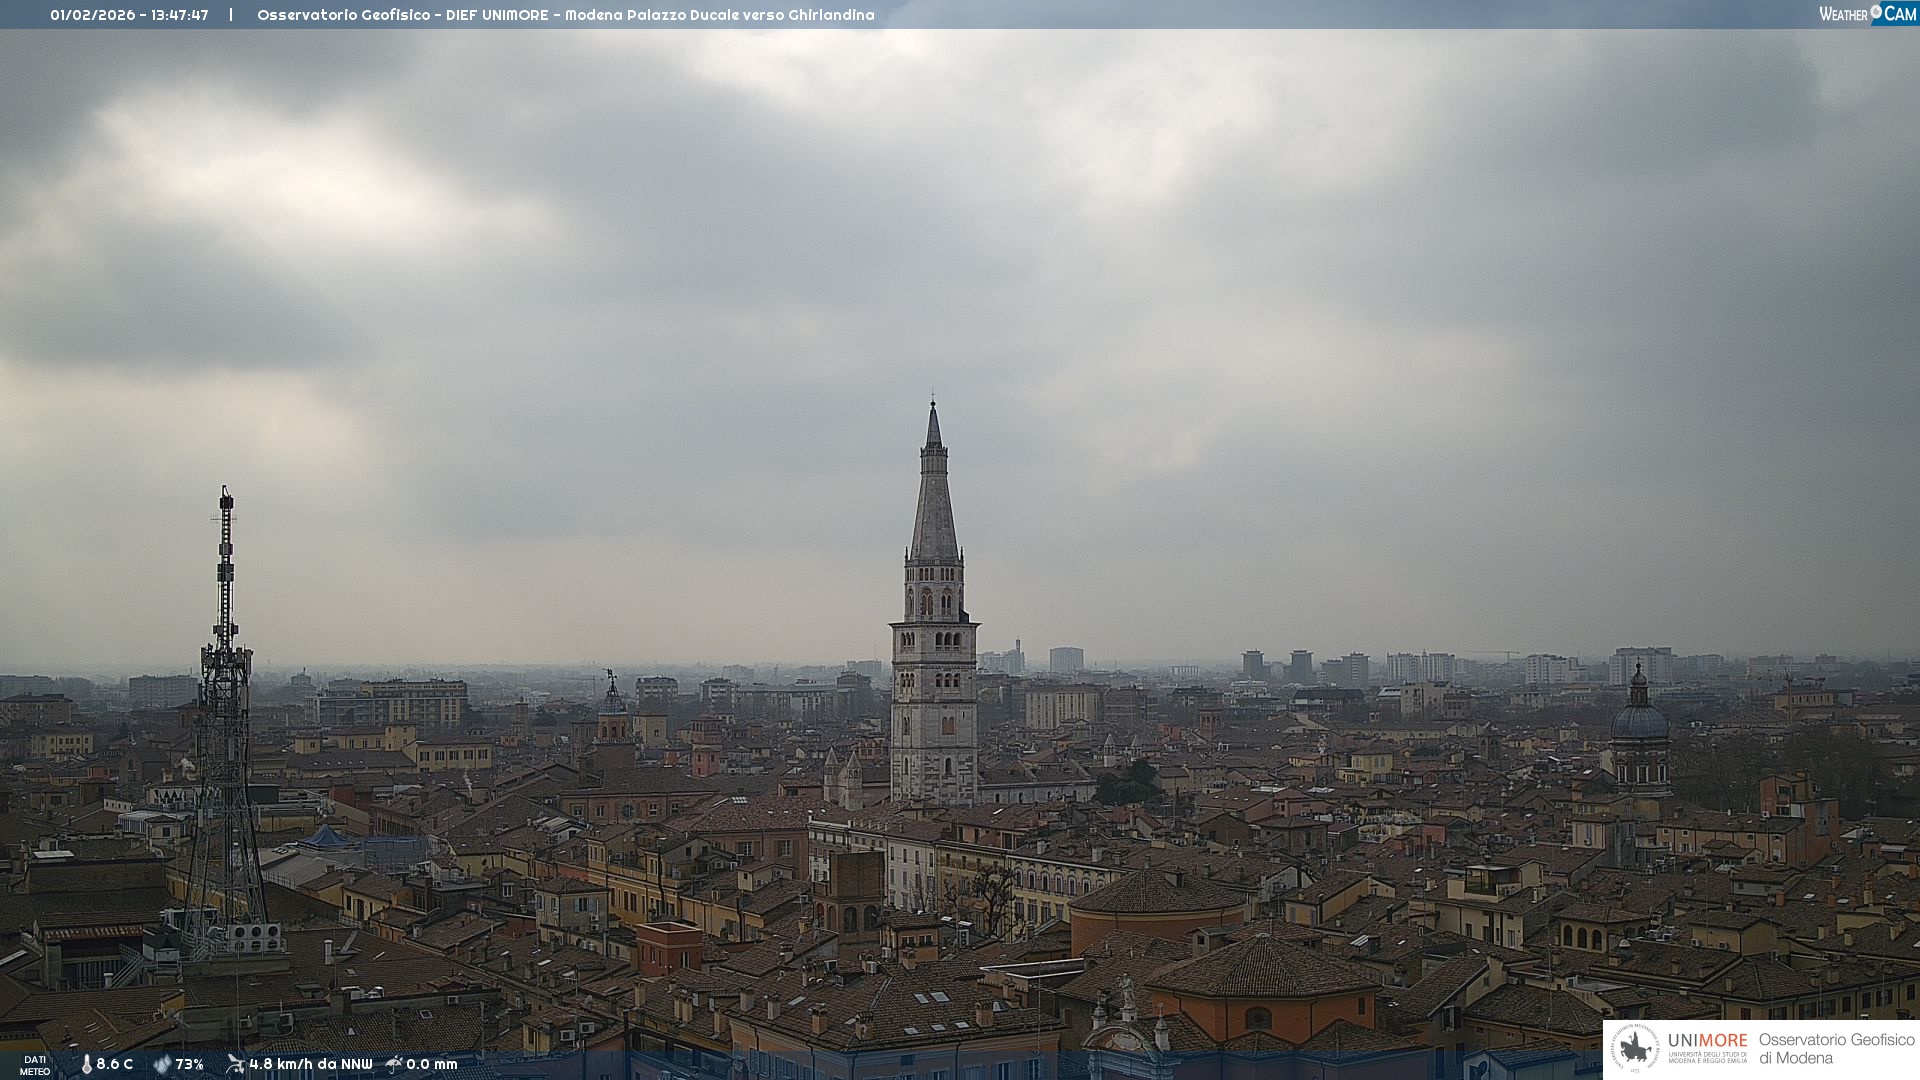Click the church dome on the right
Viewport: 1920px width, 1080px height.
tap(1639, 720)
